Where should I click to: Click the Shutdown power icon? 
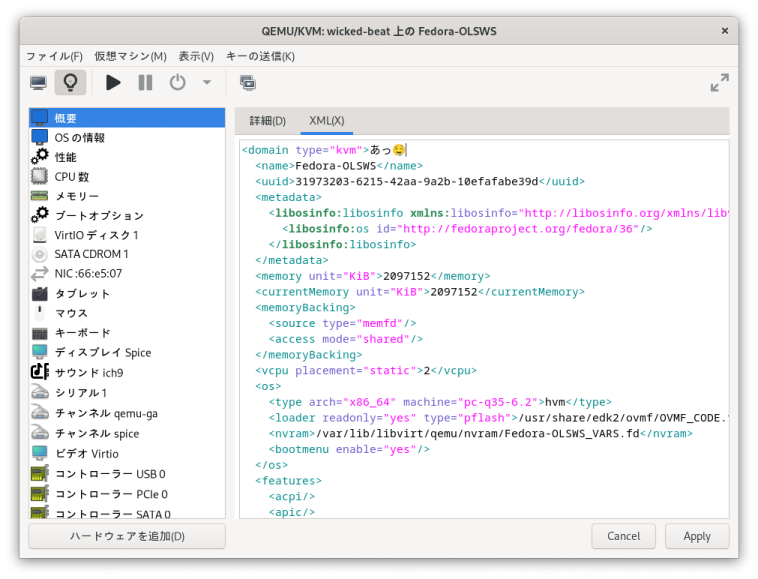(177, 83)
